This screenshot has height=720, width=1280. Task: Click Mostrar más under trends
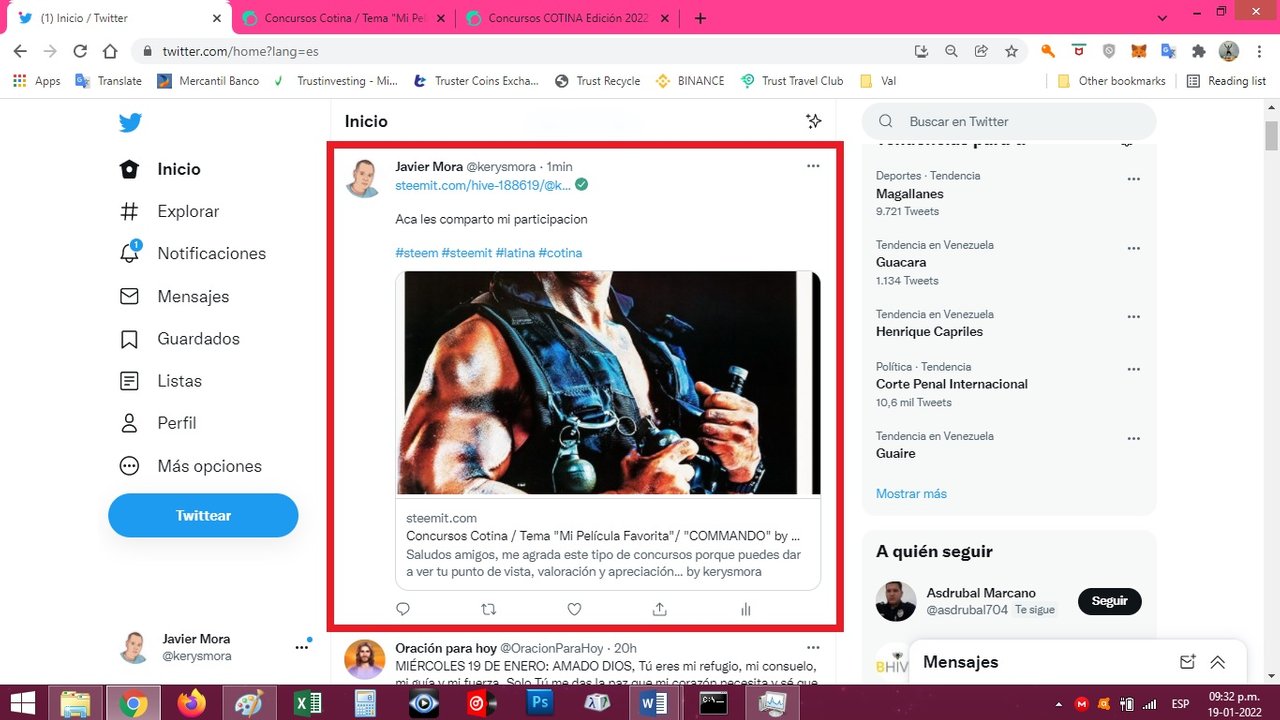[911, 493]
